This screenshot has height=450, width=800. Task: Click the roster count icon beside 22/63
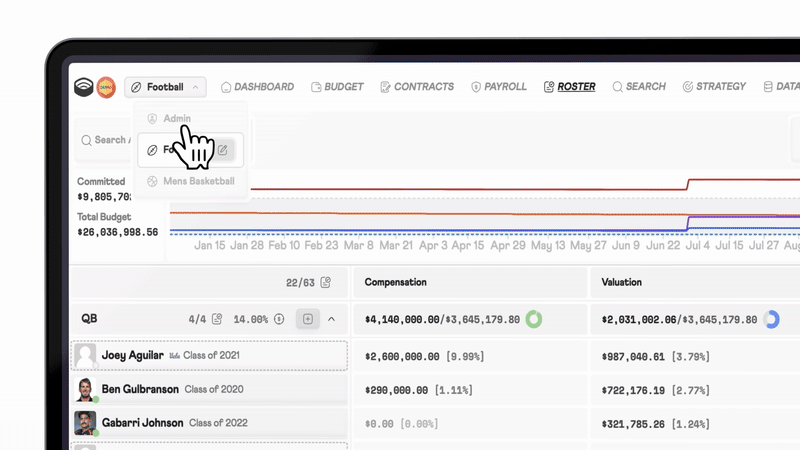tap(326, 283)
